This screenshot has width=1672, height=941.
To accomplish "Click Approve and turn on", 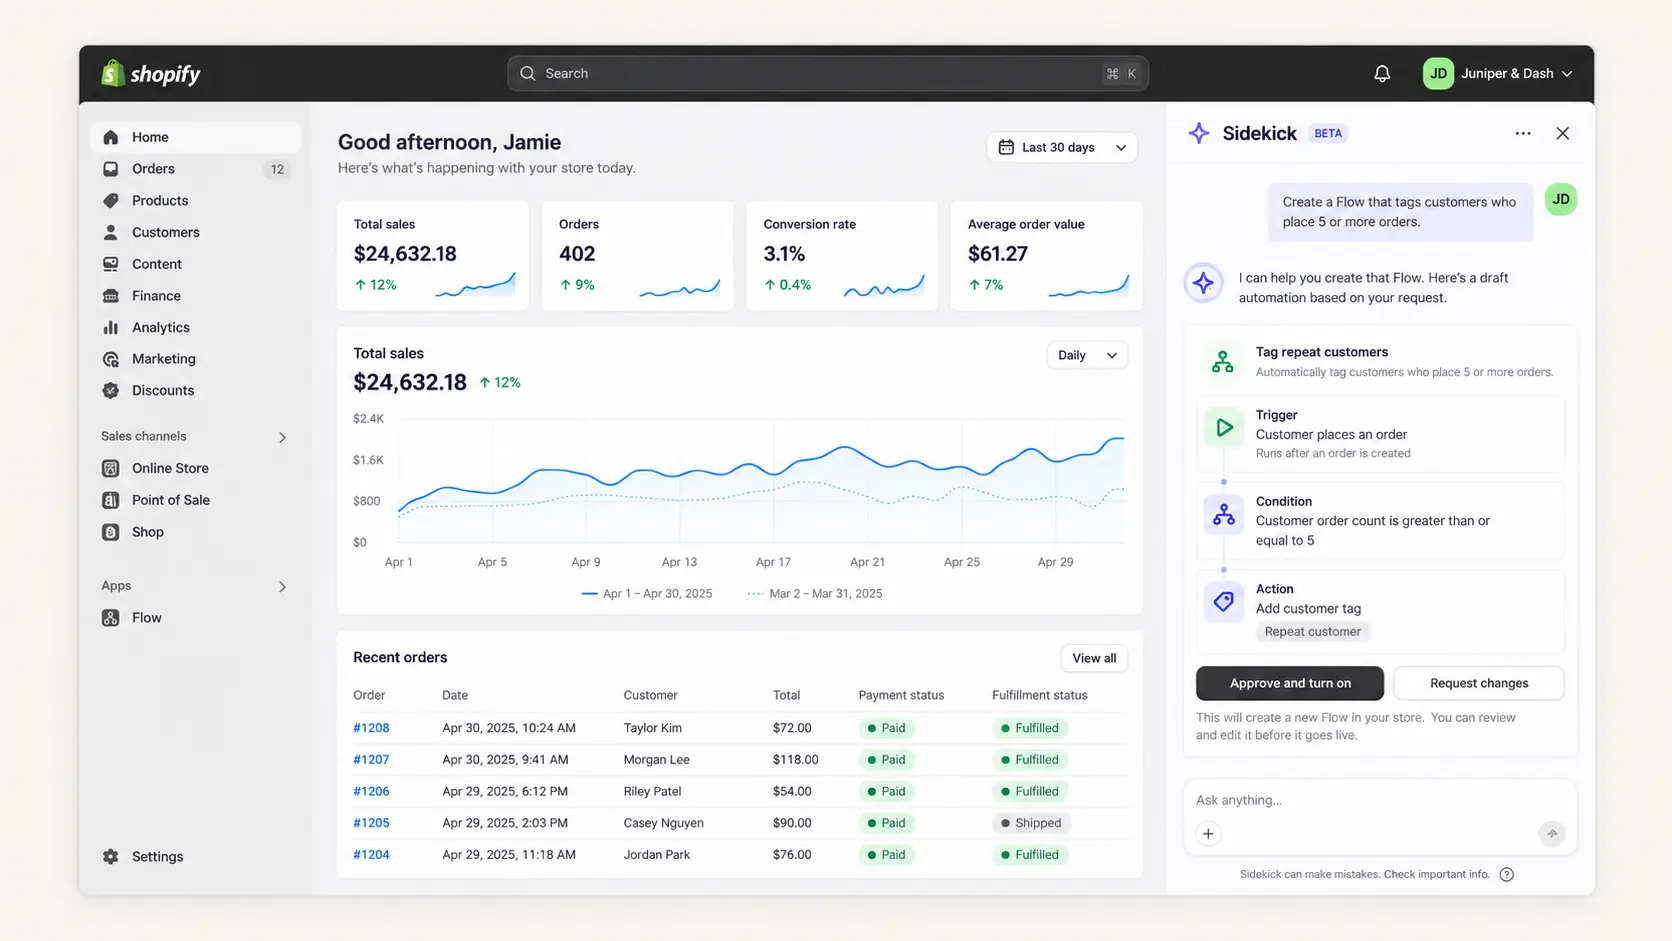I will (x=1290, y=683).
